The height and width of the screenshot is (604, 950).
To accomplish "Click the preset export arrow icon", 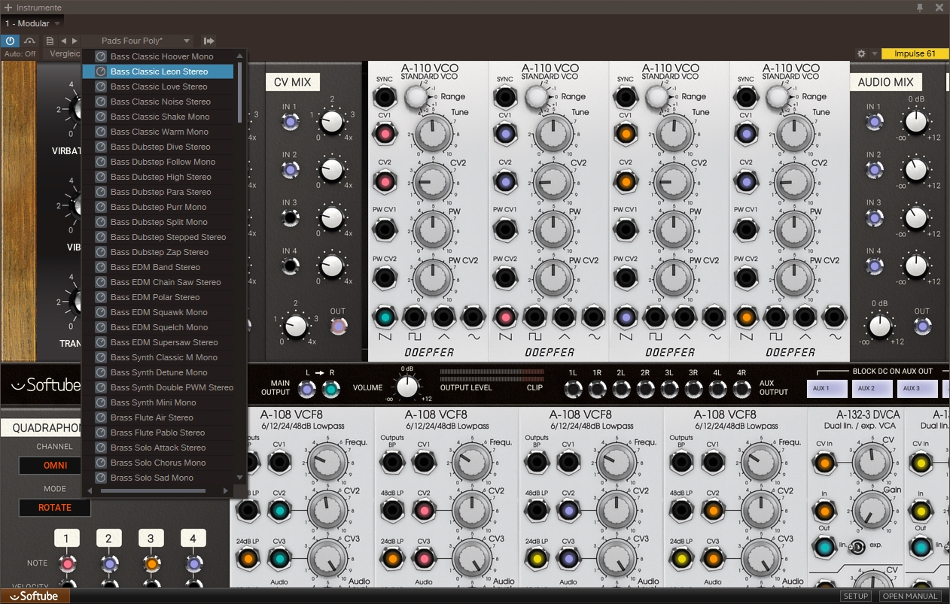I will [x=208, y=41].
